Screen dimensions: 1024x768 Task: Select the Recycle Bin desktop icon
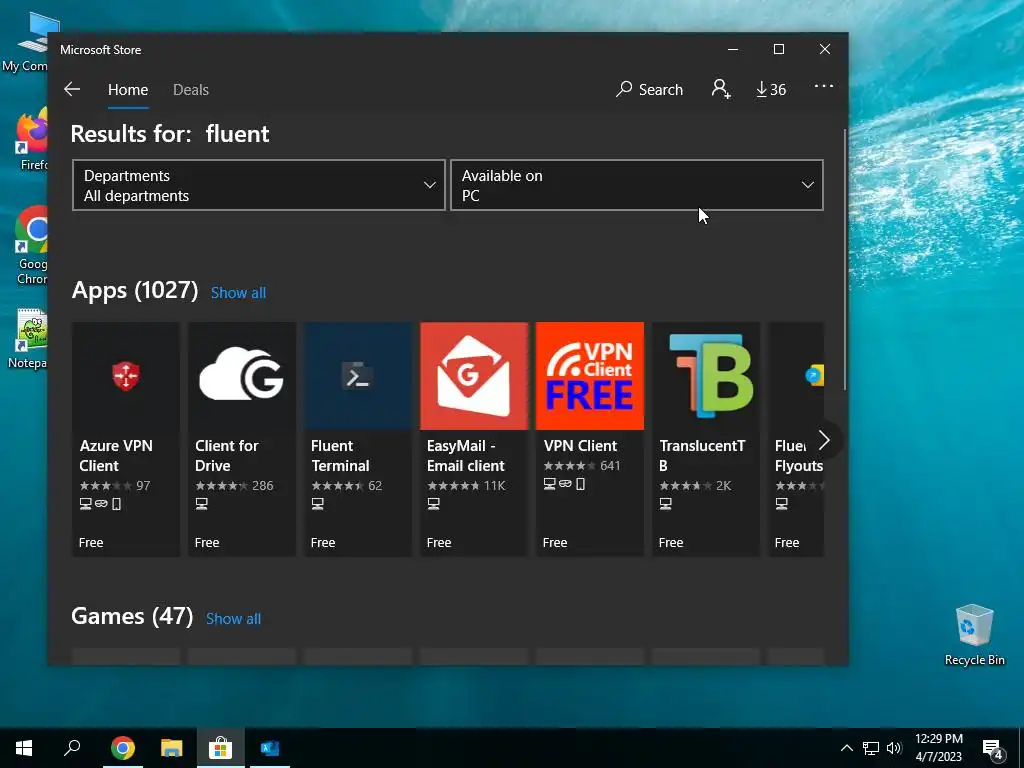[x=974, y=635]
